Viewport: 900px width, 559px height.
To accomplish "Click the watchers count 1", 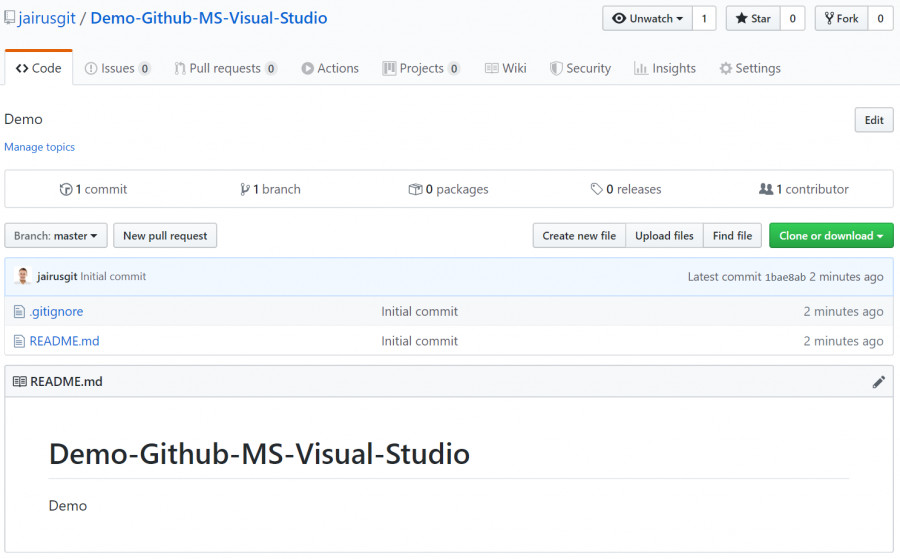I will tap(704, 18).
